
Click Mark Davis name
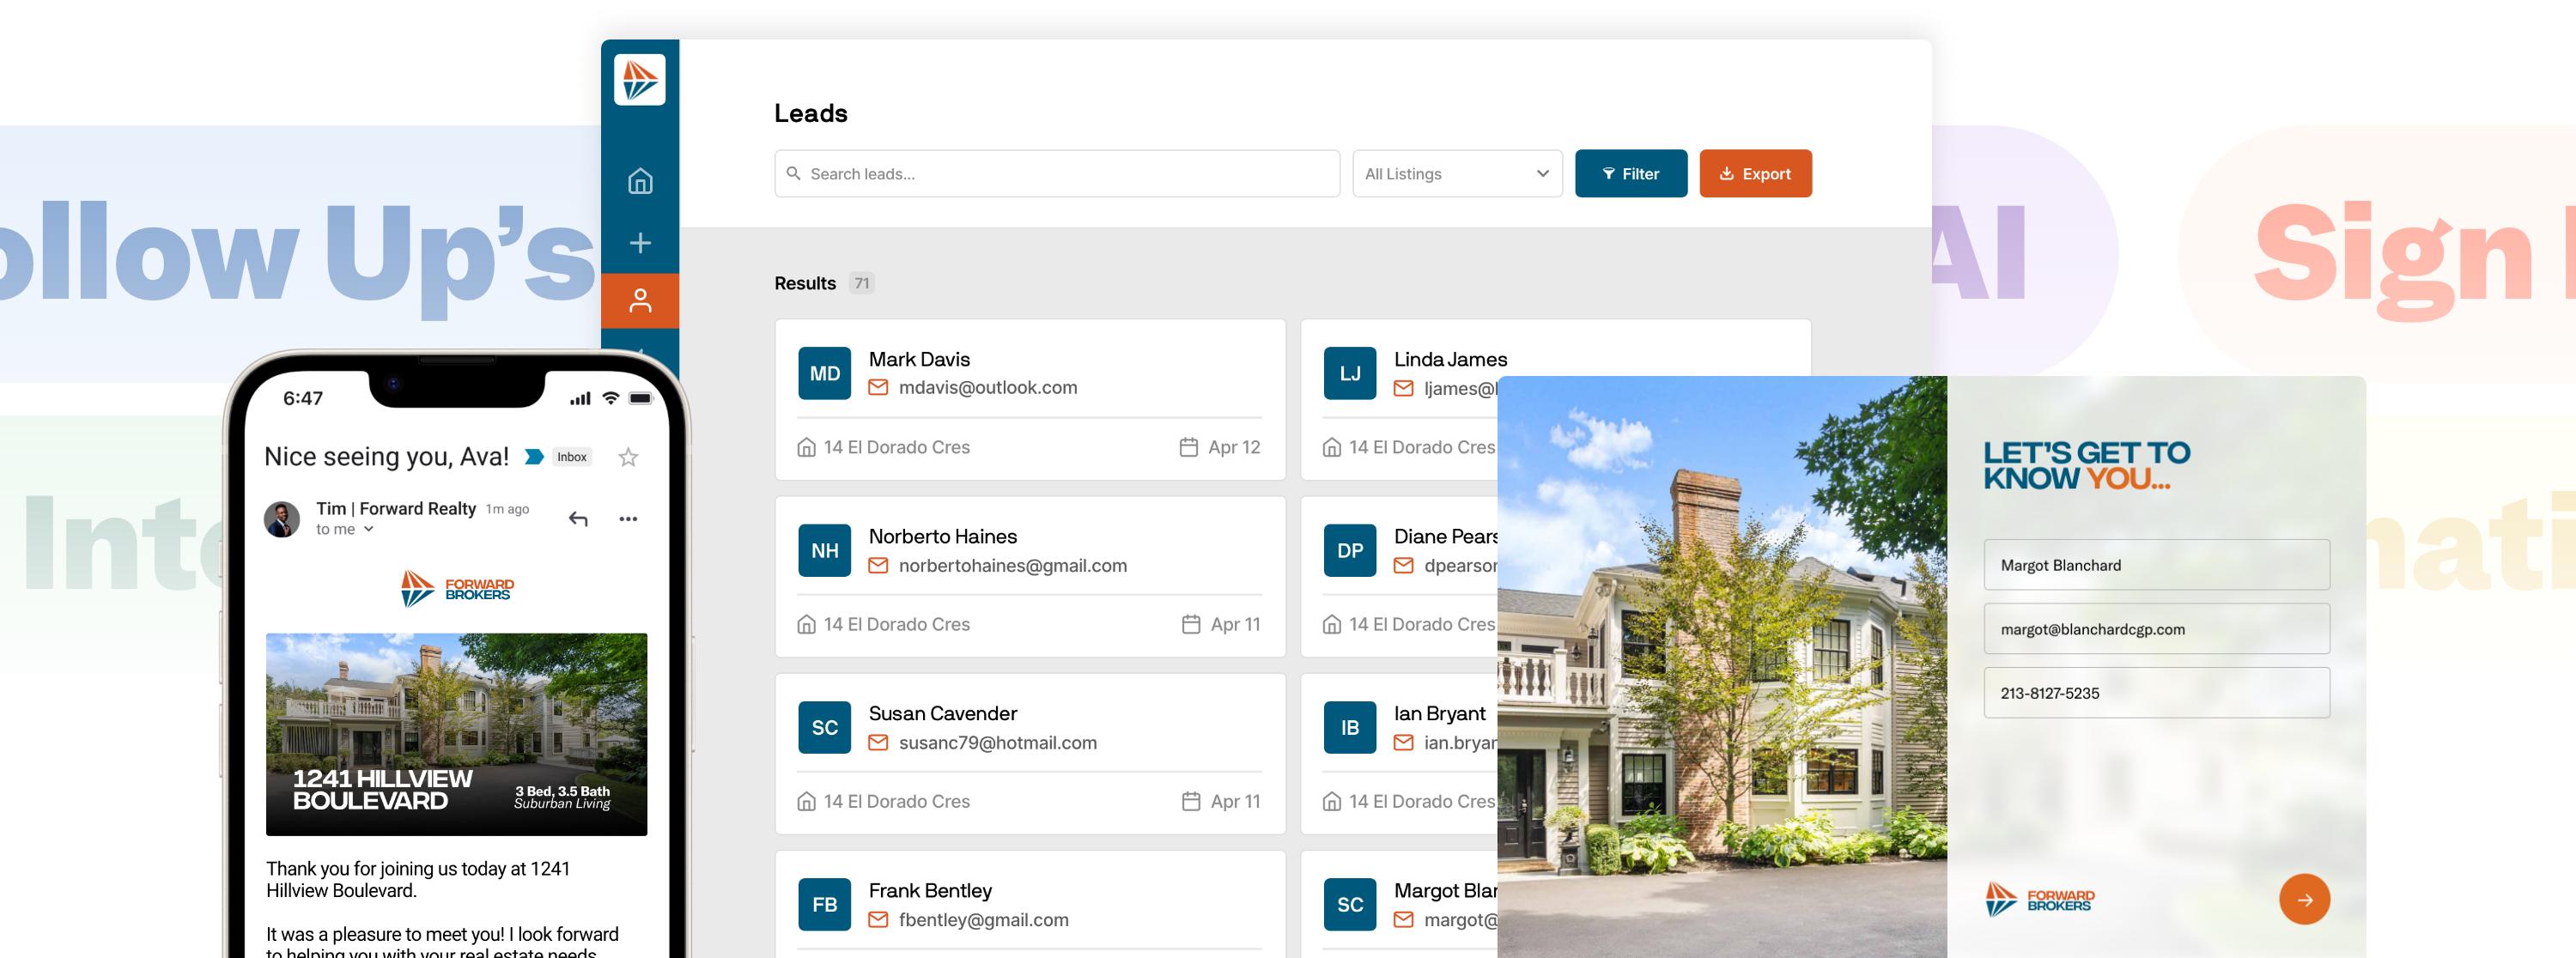(919, 358)
